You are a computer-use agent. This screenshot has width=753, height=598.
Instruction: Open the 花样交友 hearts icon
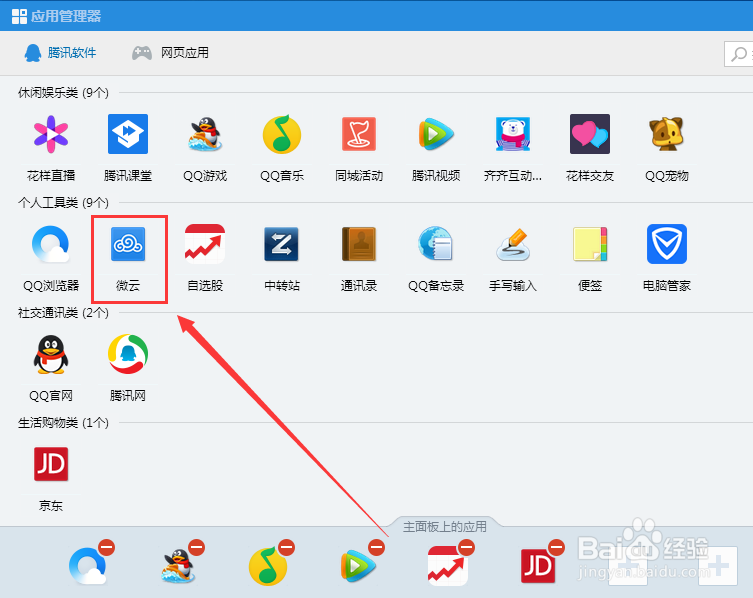(x=590, y=134)
